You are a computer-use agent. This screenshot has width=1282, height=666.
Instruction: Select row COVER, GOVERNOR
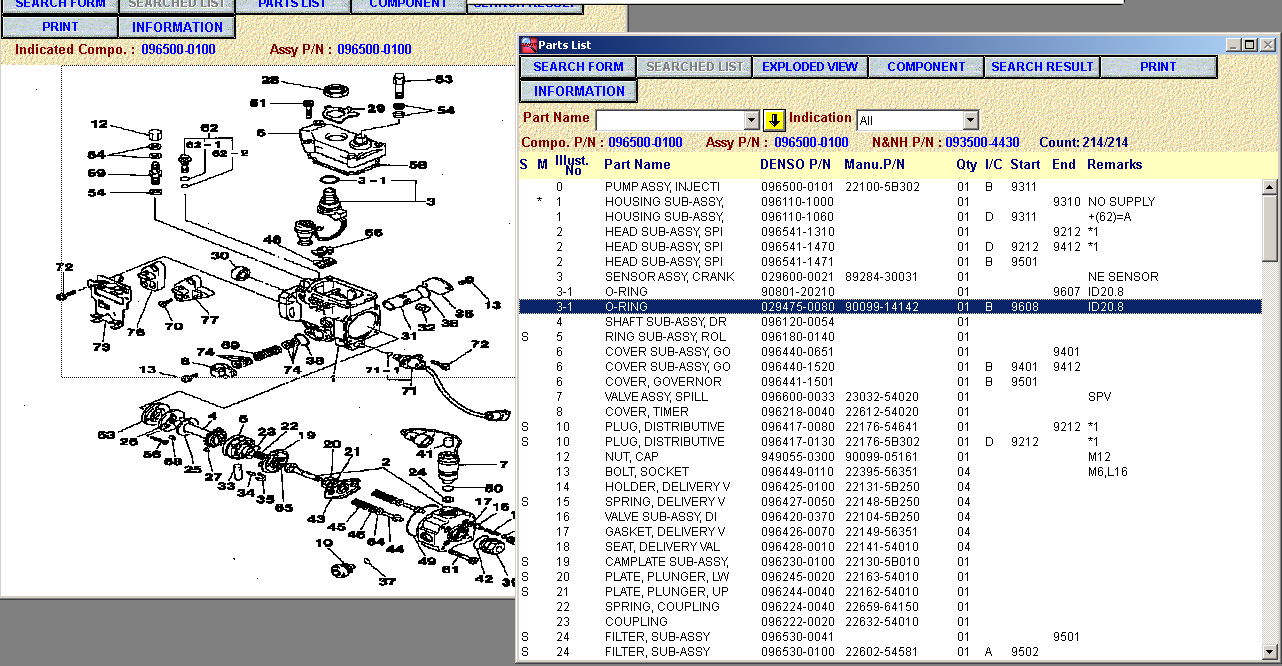click(890, 382)
